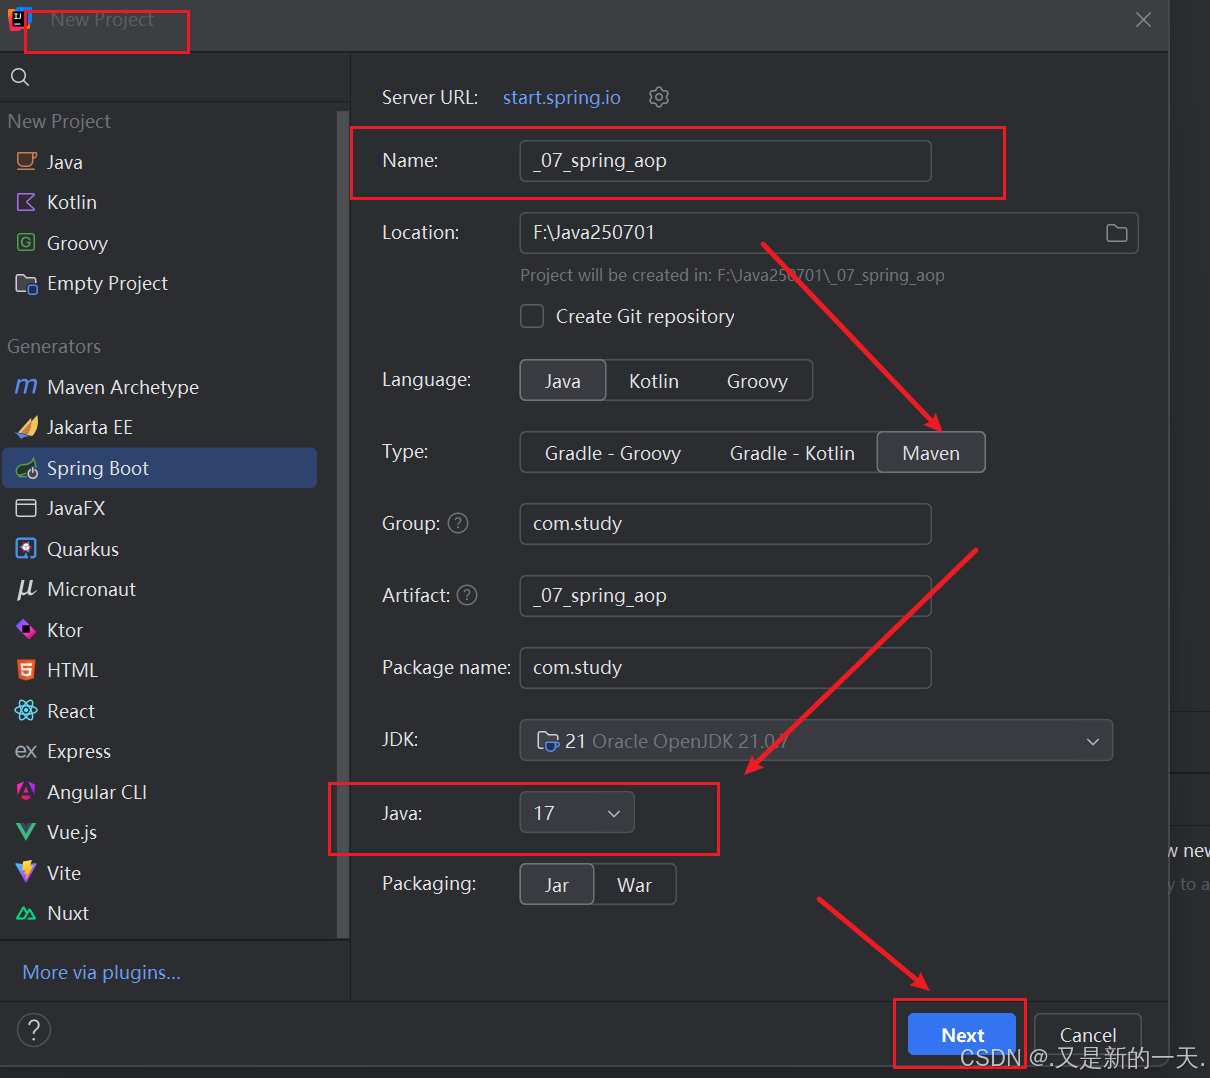Select the Groovy project icon
The image size is (1210, 1078).
(27, 243)
